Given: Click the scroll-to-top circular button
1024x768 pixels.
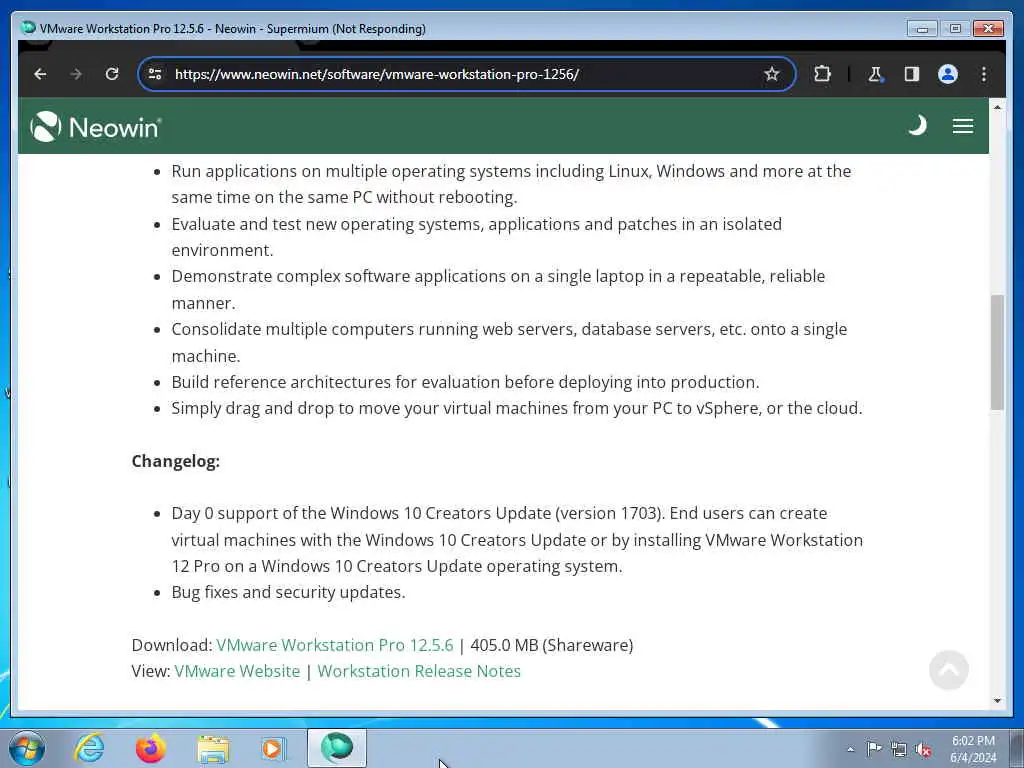Looking at the screenshot, I should pos(948,670).
